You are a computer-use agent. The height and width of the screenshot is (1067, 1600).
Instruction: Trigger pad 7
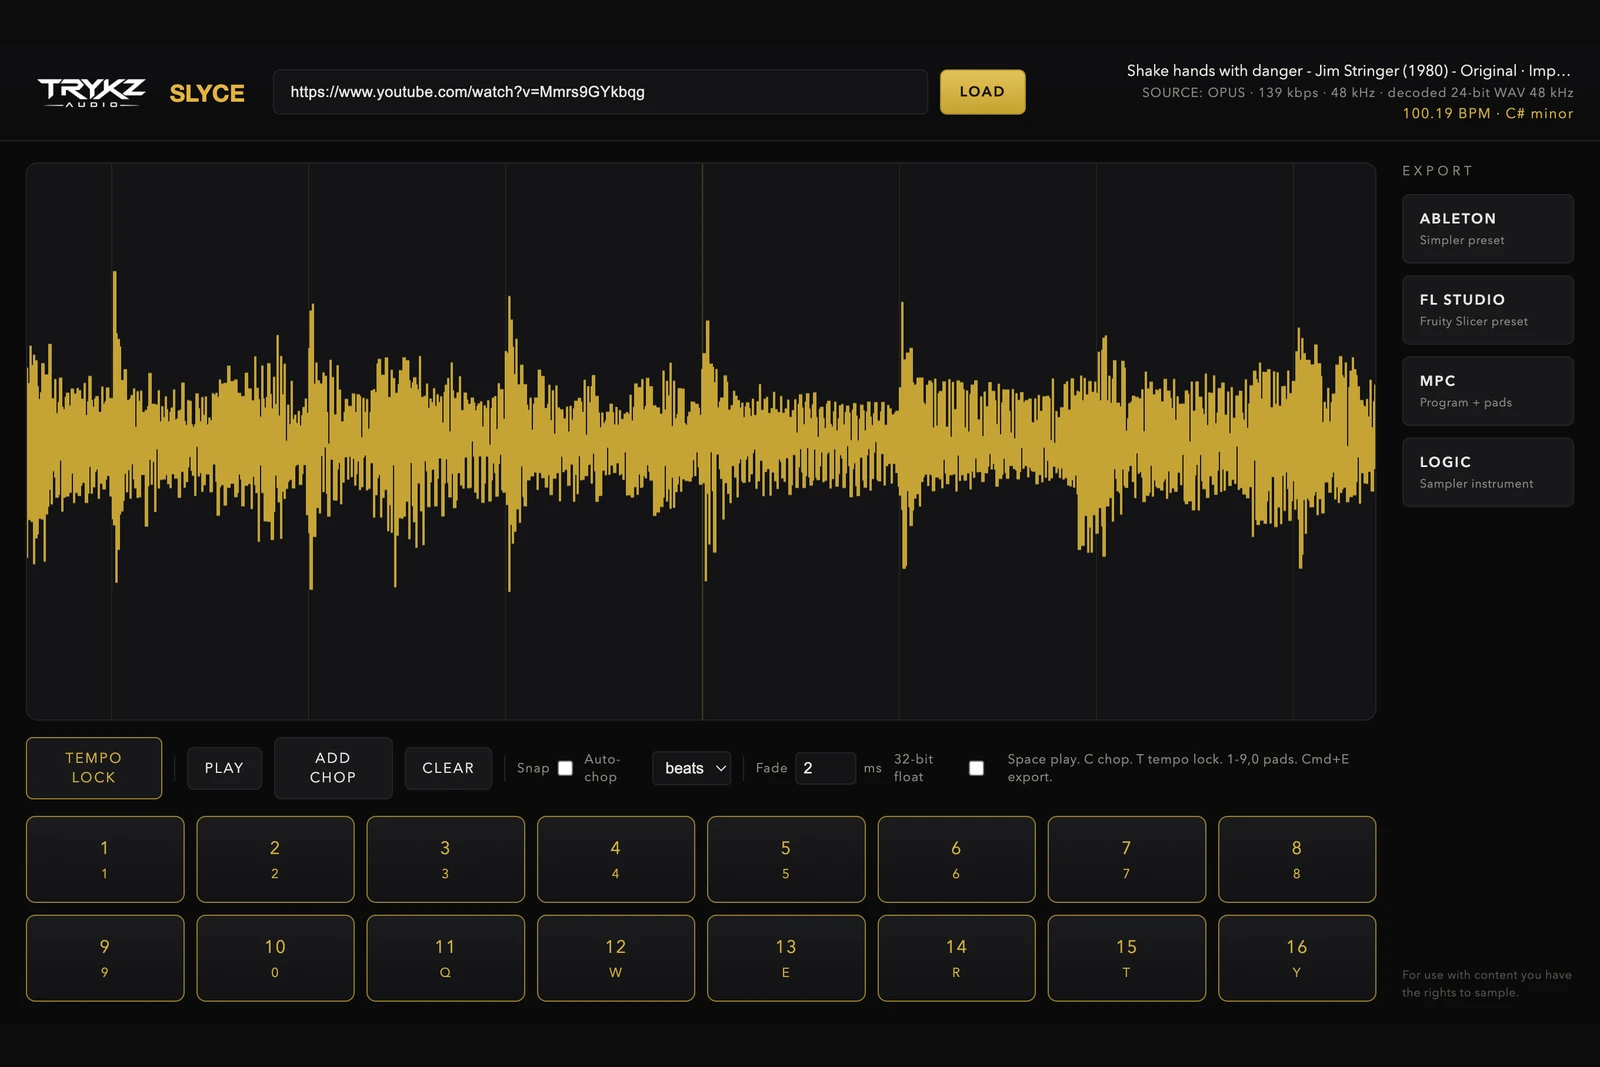click(x=1127, y=859)
